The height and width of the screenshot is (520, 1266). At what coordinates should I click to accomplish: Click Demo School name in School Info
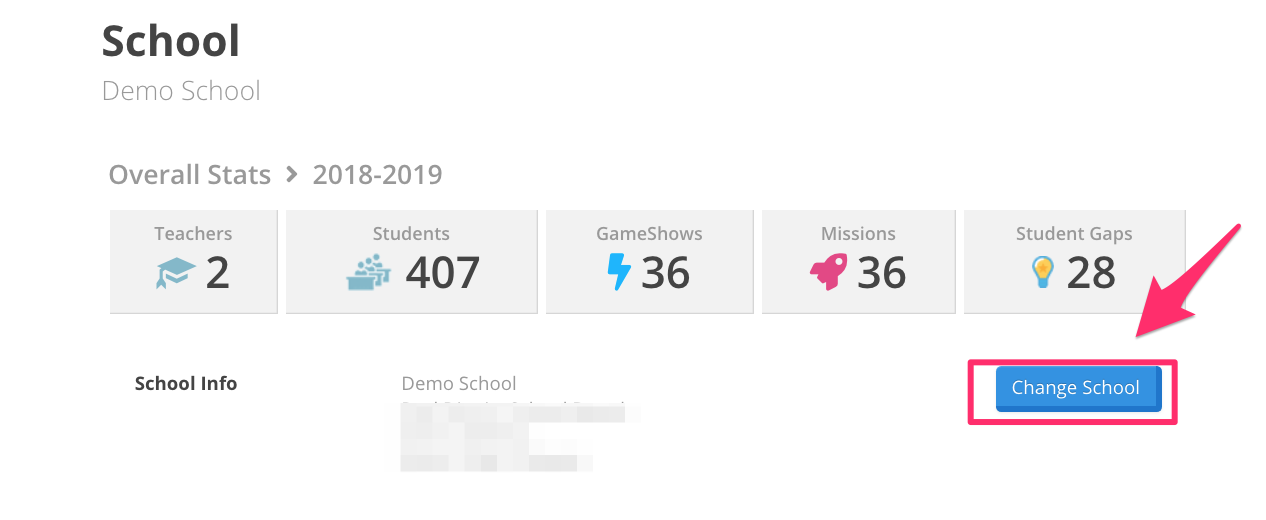coord(459,383)
